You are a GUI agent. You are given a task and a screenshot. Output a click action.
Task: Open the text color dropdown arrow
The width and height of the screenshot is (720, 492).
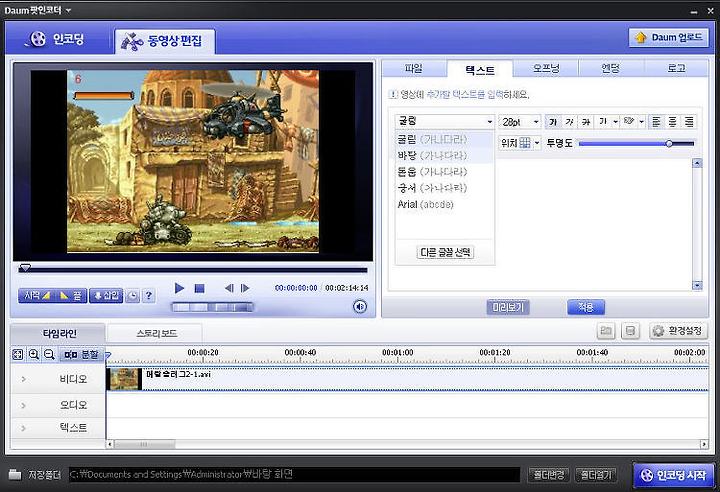pyautogui.click(x=615, y=122)
